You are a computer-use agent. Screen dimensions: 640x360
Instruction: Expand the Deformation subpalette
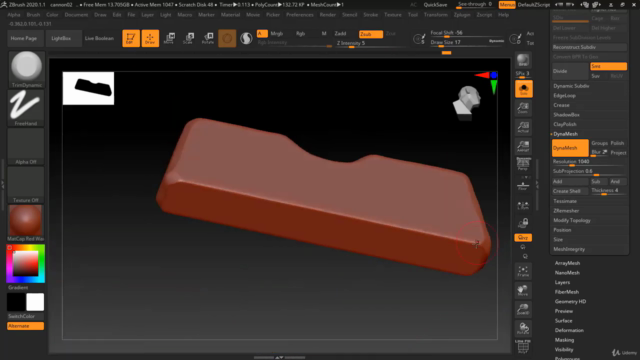tap(569, 331)
